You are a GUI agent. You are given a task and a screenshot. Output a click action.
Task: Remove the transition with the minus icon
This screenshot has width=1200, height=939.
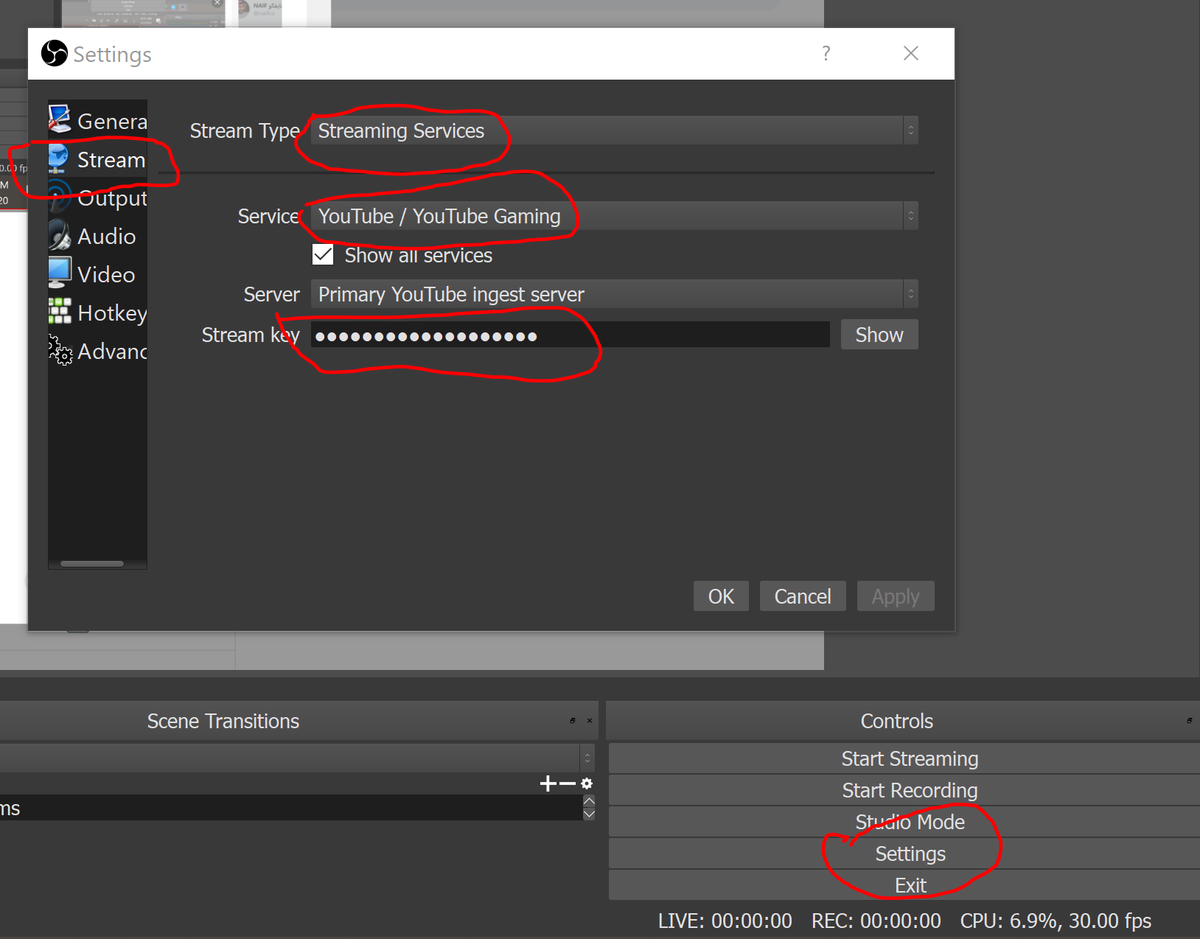(567, 784)
